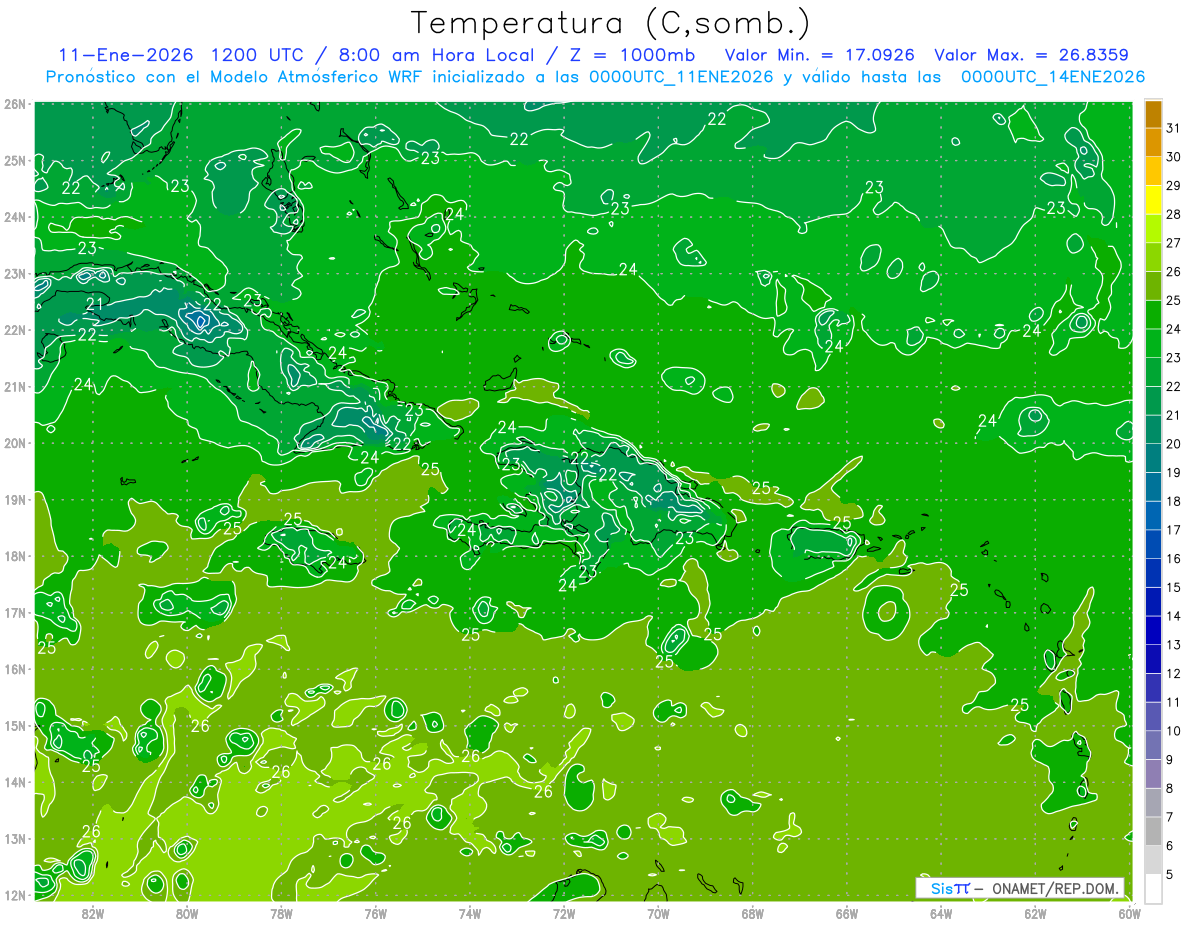Click the '13N' latitude axis label

coord(14,839)
